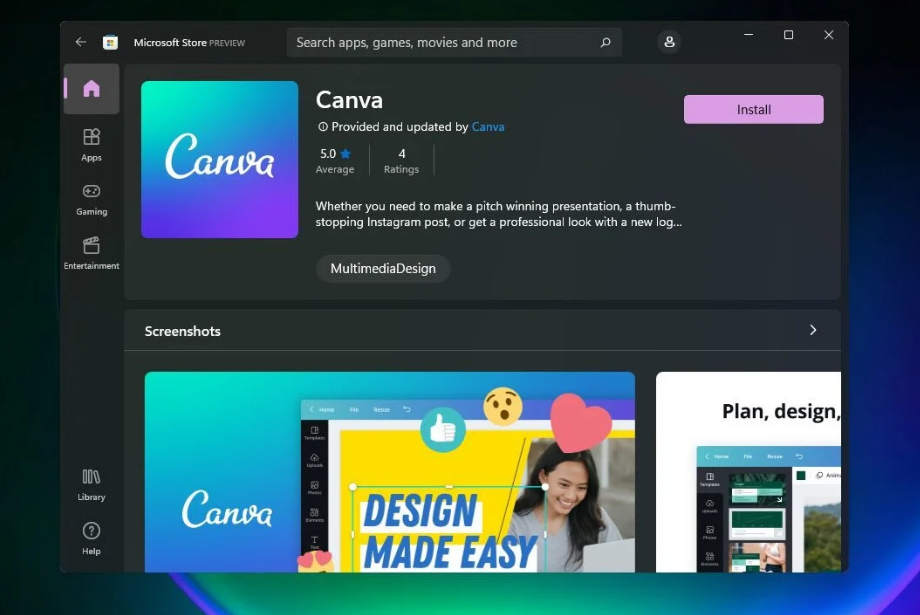Go back using the back arrow
Image resolution: width=920 pixels, height=615 pixels.
[x=81, y=42]
